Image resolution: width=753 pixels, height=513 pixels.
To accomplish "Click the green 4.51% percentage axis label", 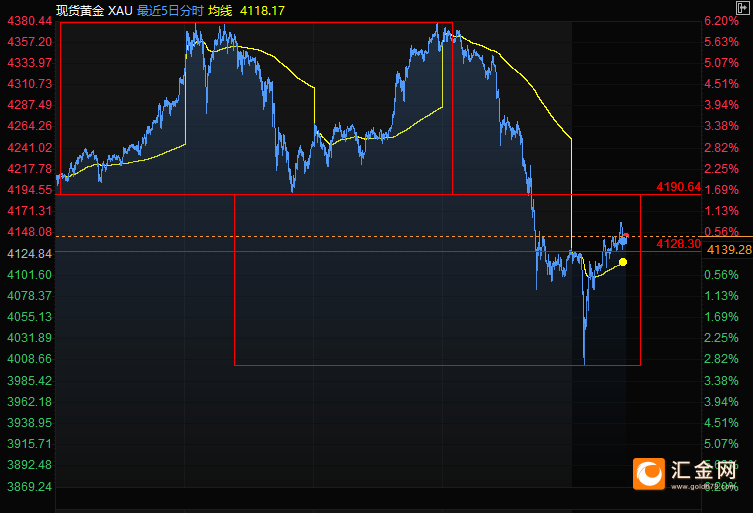I will [721, 423].
